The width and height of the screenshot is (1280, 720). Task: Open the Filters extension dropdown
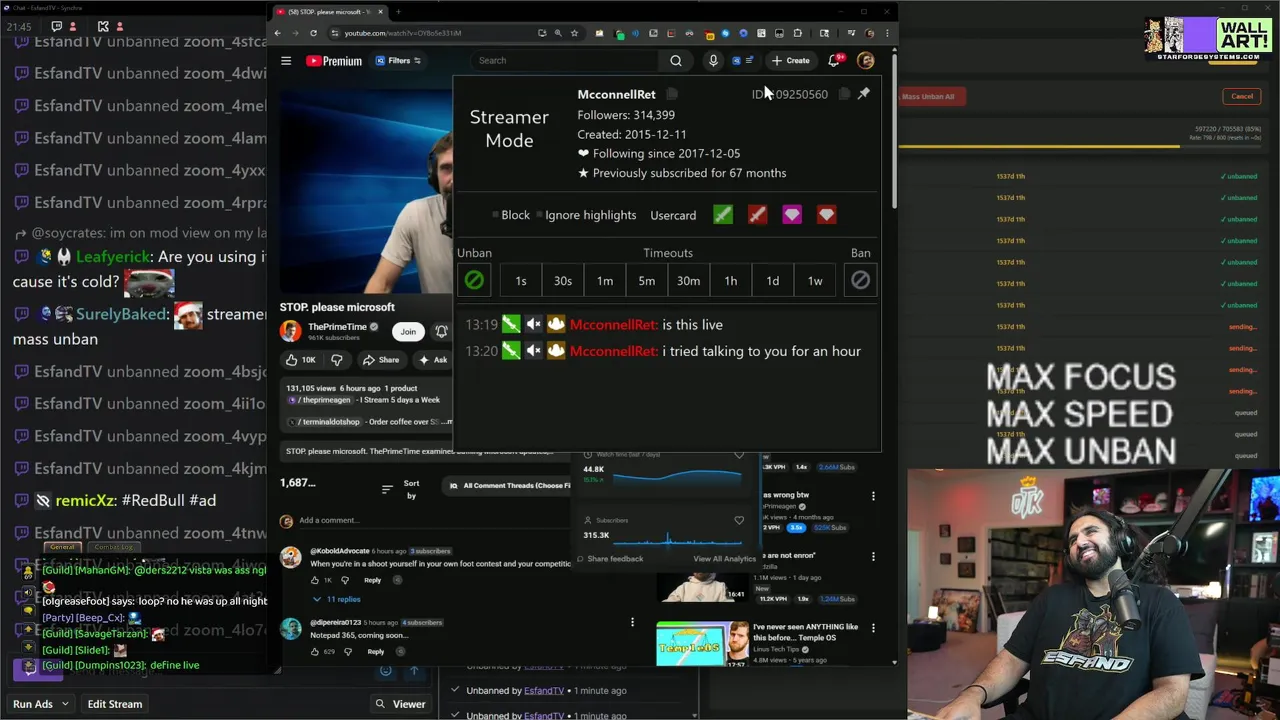[398, 61]
